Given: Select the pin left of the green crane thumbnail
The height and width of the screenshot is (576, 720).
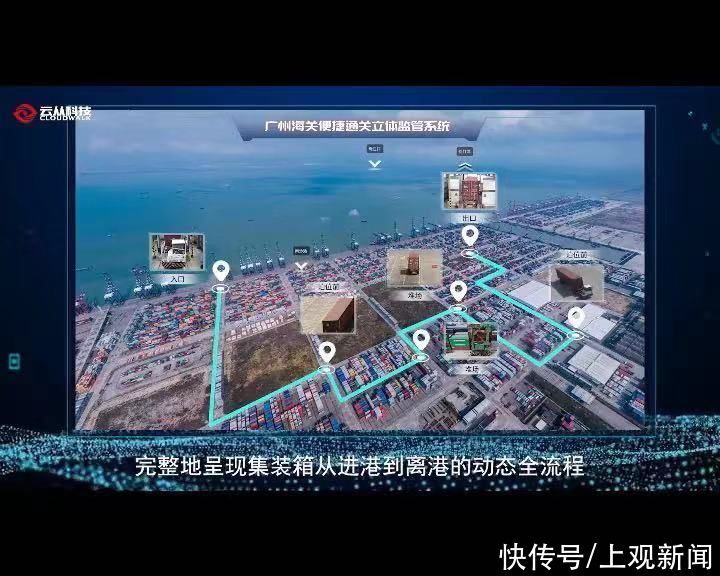Looking at the screenshot, I should (421, 340).
